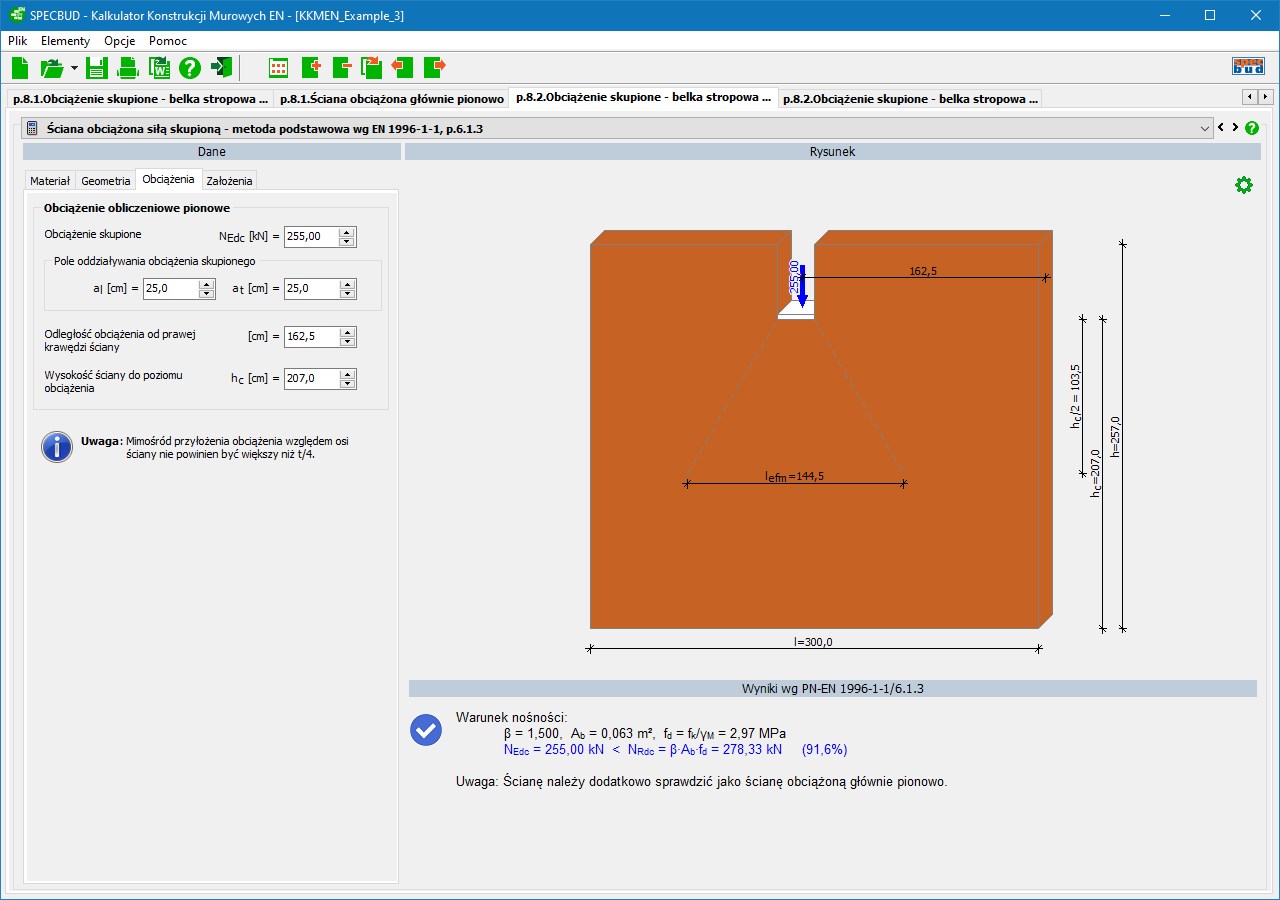
Task: Decrease the hc wall height with the down spinner
Action: click(x=347, y=384)
